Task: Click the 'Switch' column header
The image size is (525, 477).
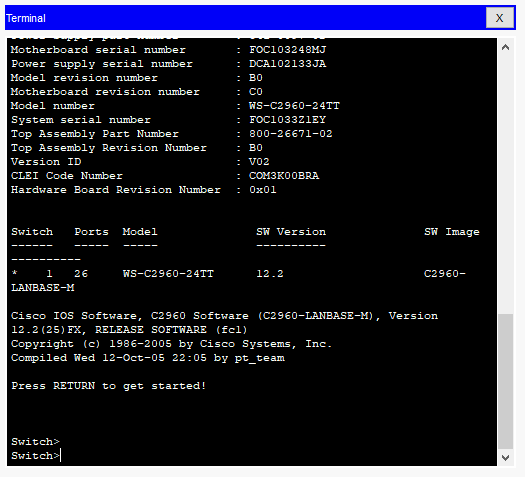Action: [32, 232]
